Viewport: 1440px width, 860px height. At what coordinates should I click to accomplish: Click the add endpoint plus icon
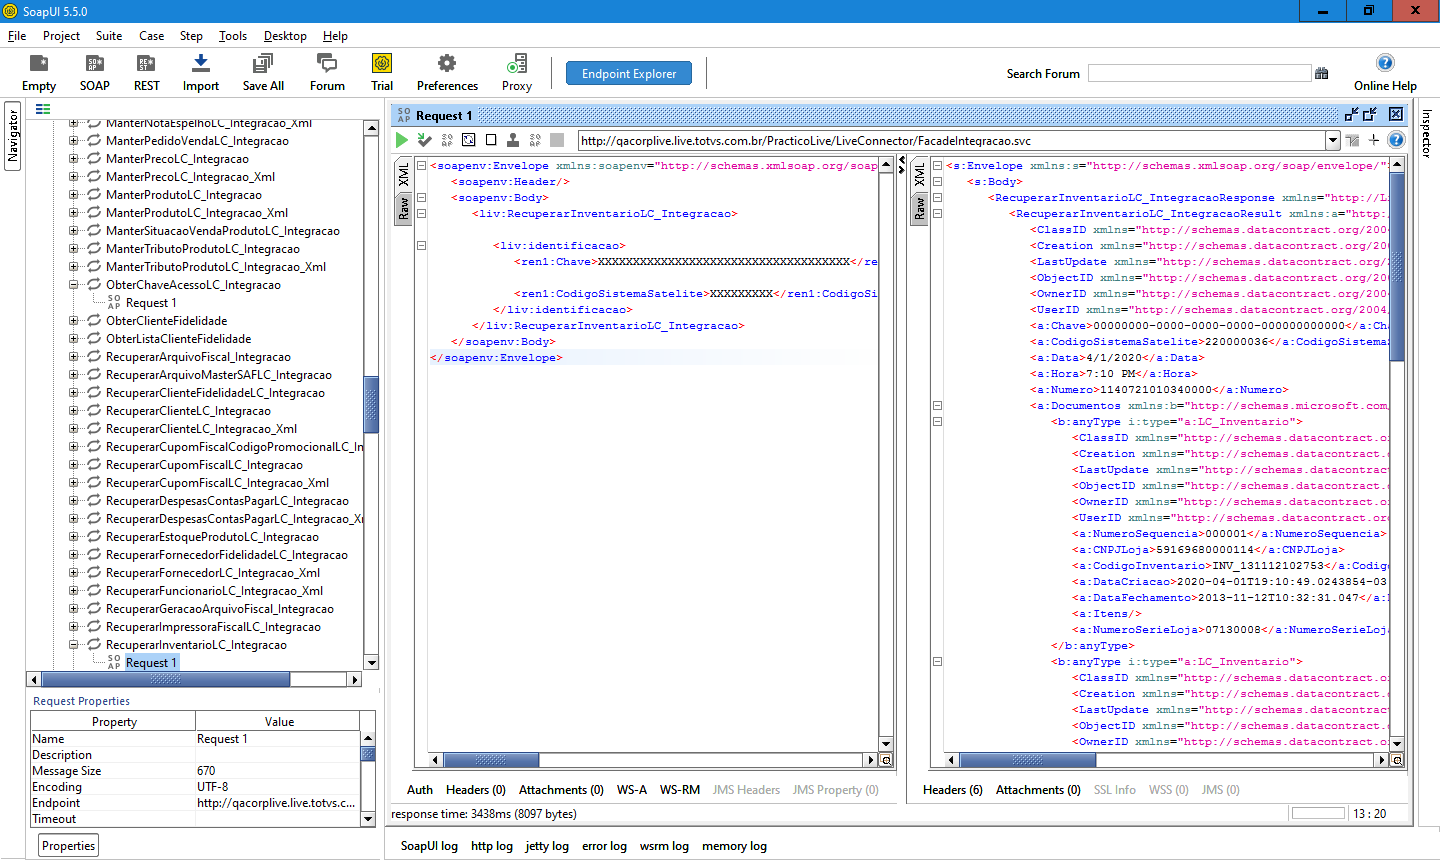[x=1374, y=140]
